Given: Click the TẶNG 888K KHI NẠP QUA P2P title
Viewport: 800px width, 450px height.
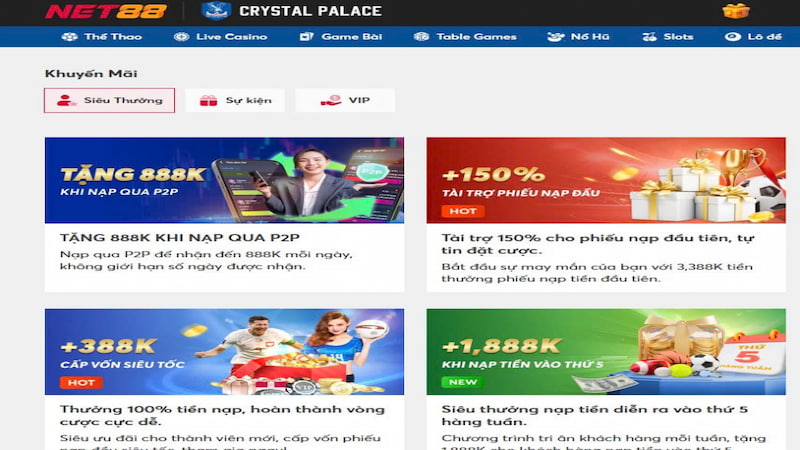Looking at the screenshot, I should coord(180,238).
